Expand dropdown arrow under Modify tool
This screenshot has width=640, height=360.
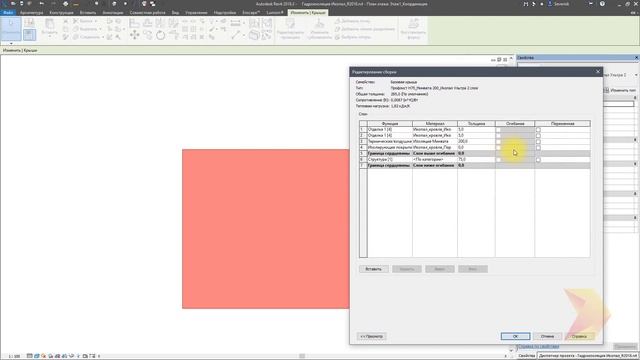(x=11, y=43)
